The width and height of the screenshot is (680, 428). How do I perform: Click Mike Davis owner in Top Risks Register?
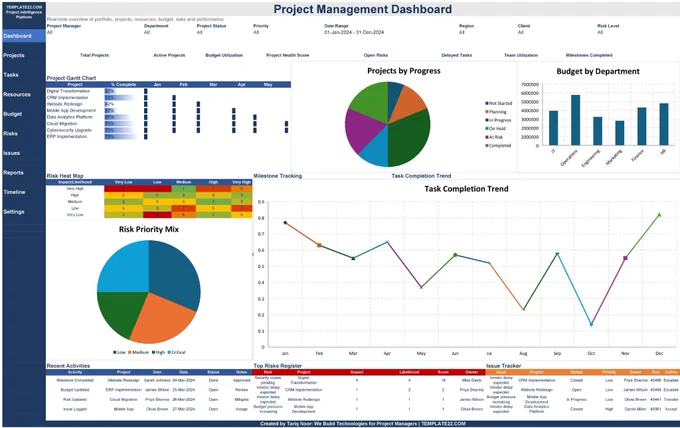472,380
